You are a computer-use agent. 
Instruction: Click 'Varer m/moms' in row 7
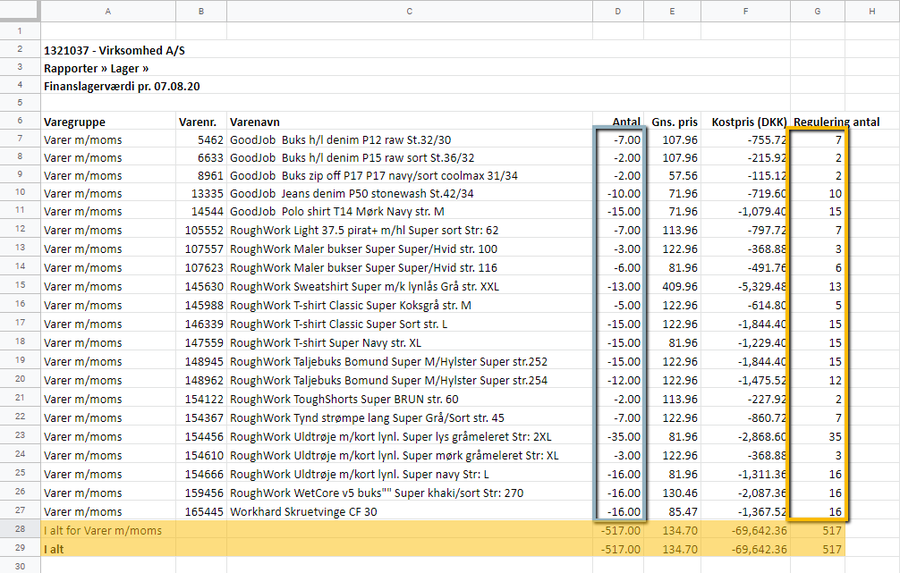[83, 140]
